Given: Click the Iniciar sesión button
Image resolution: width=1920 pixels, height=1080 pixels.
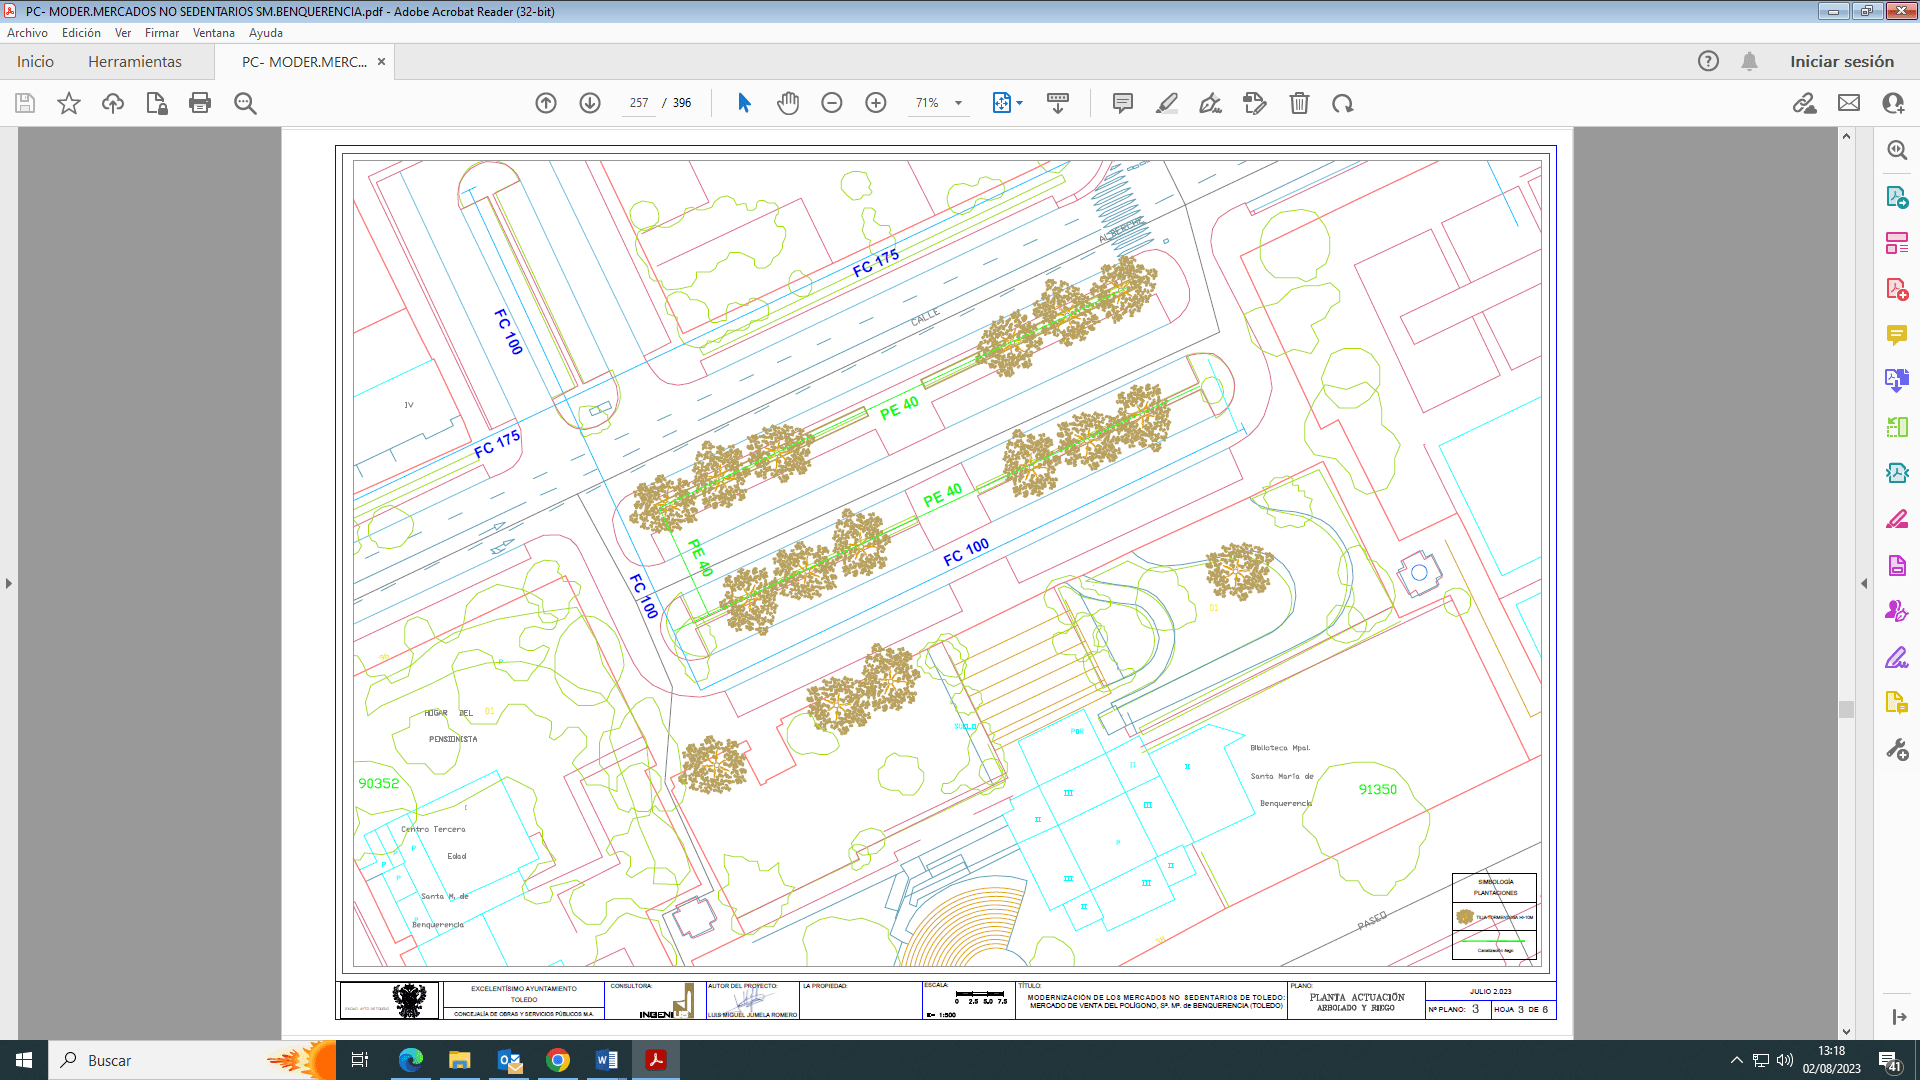Looking at the screenshot, I should [x=1842, y=62].
